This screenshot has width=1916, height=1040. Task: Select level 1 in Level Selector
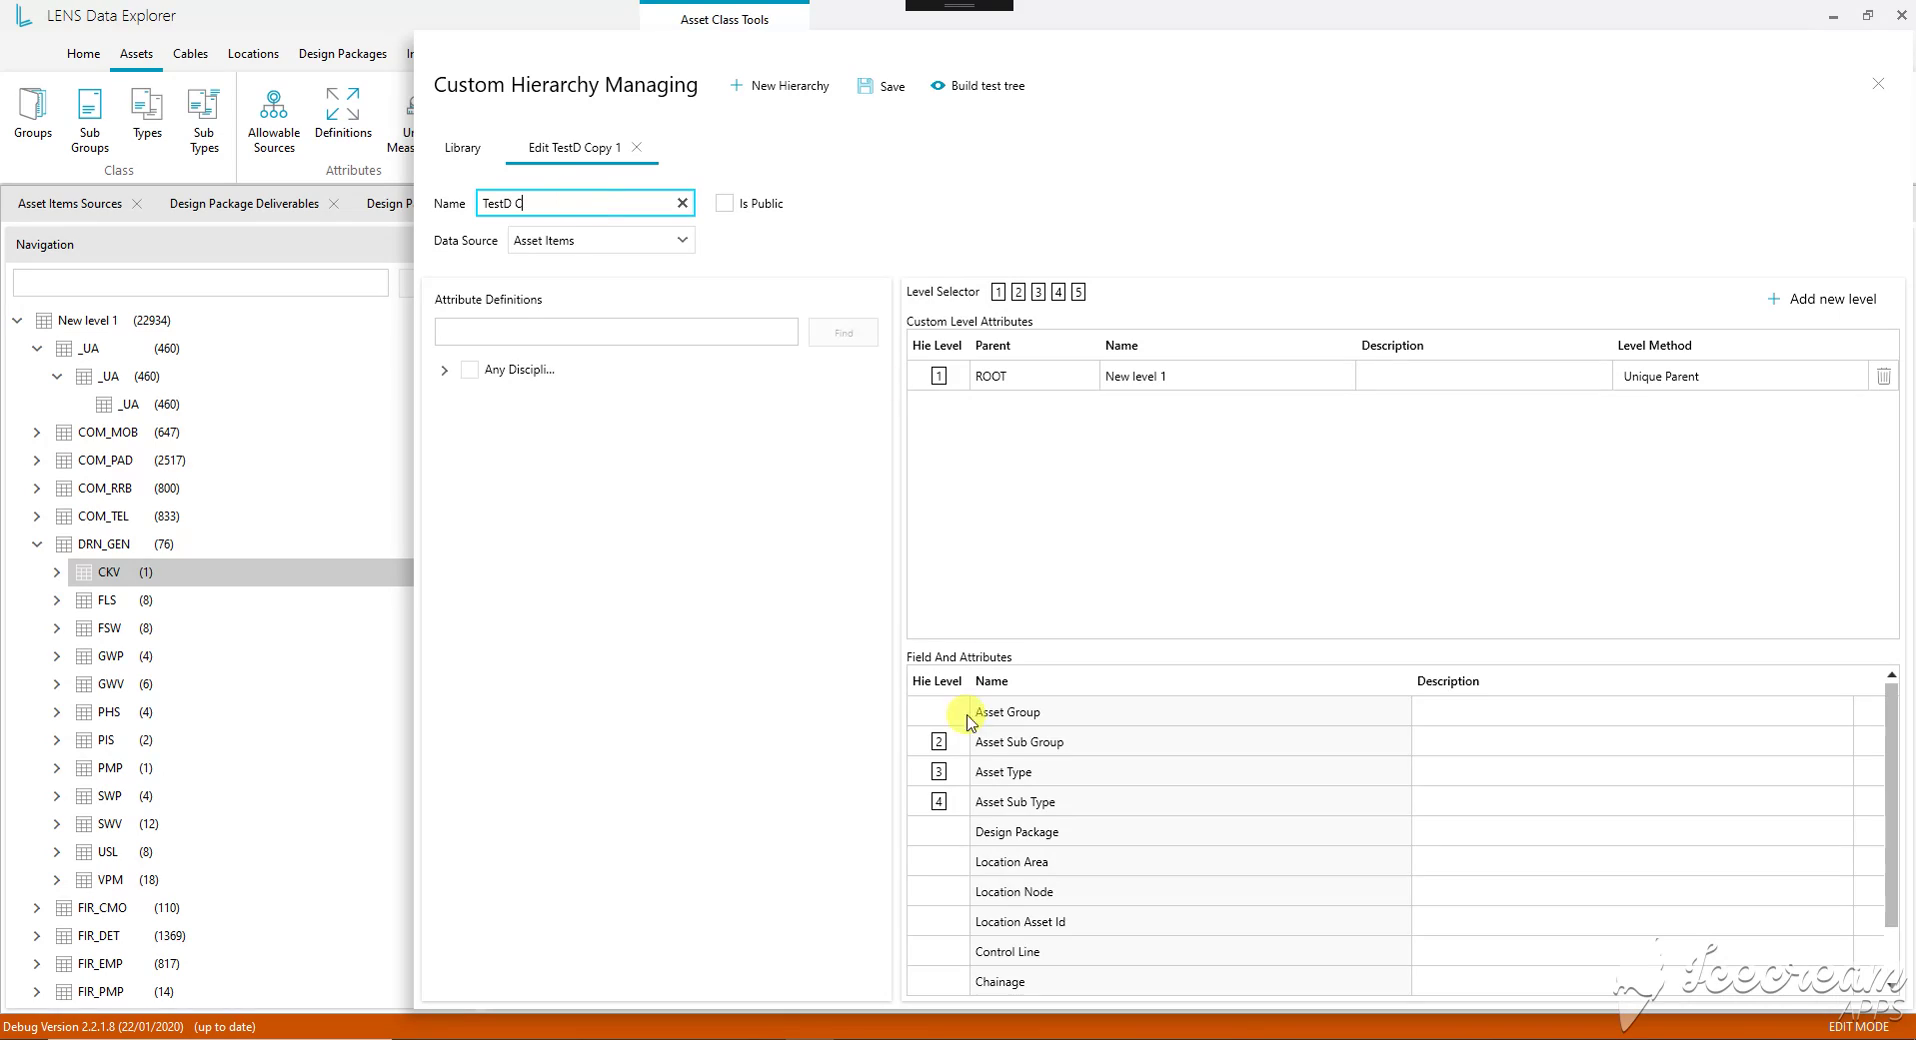[998, 292]
